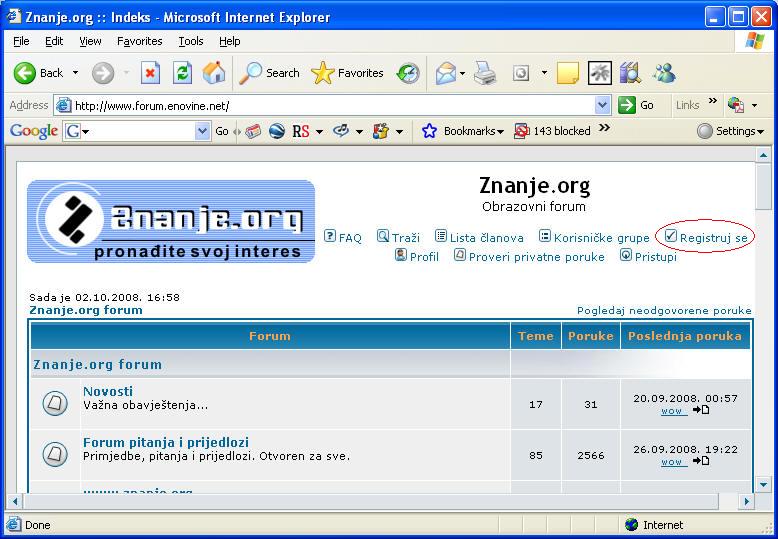Viewport: 778px width, 539px height.
Task: Click the Registruj se link
Action: point(713,238)
